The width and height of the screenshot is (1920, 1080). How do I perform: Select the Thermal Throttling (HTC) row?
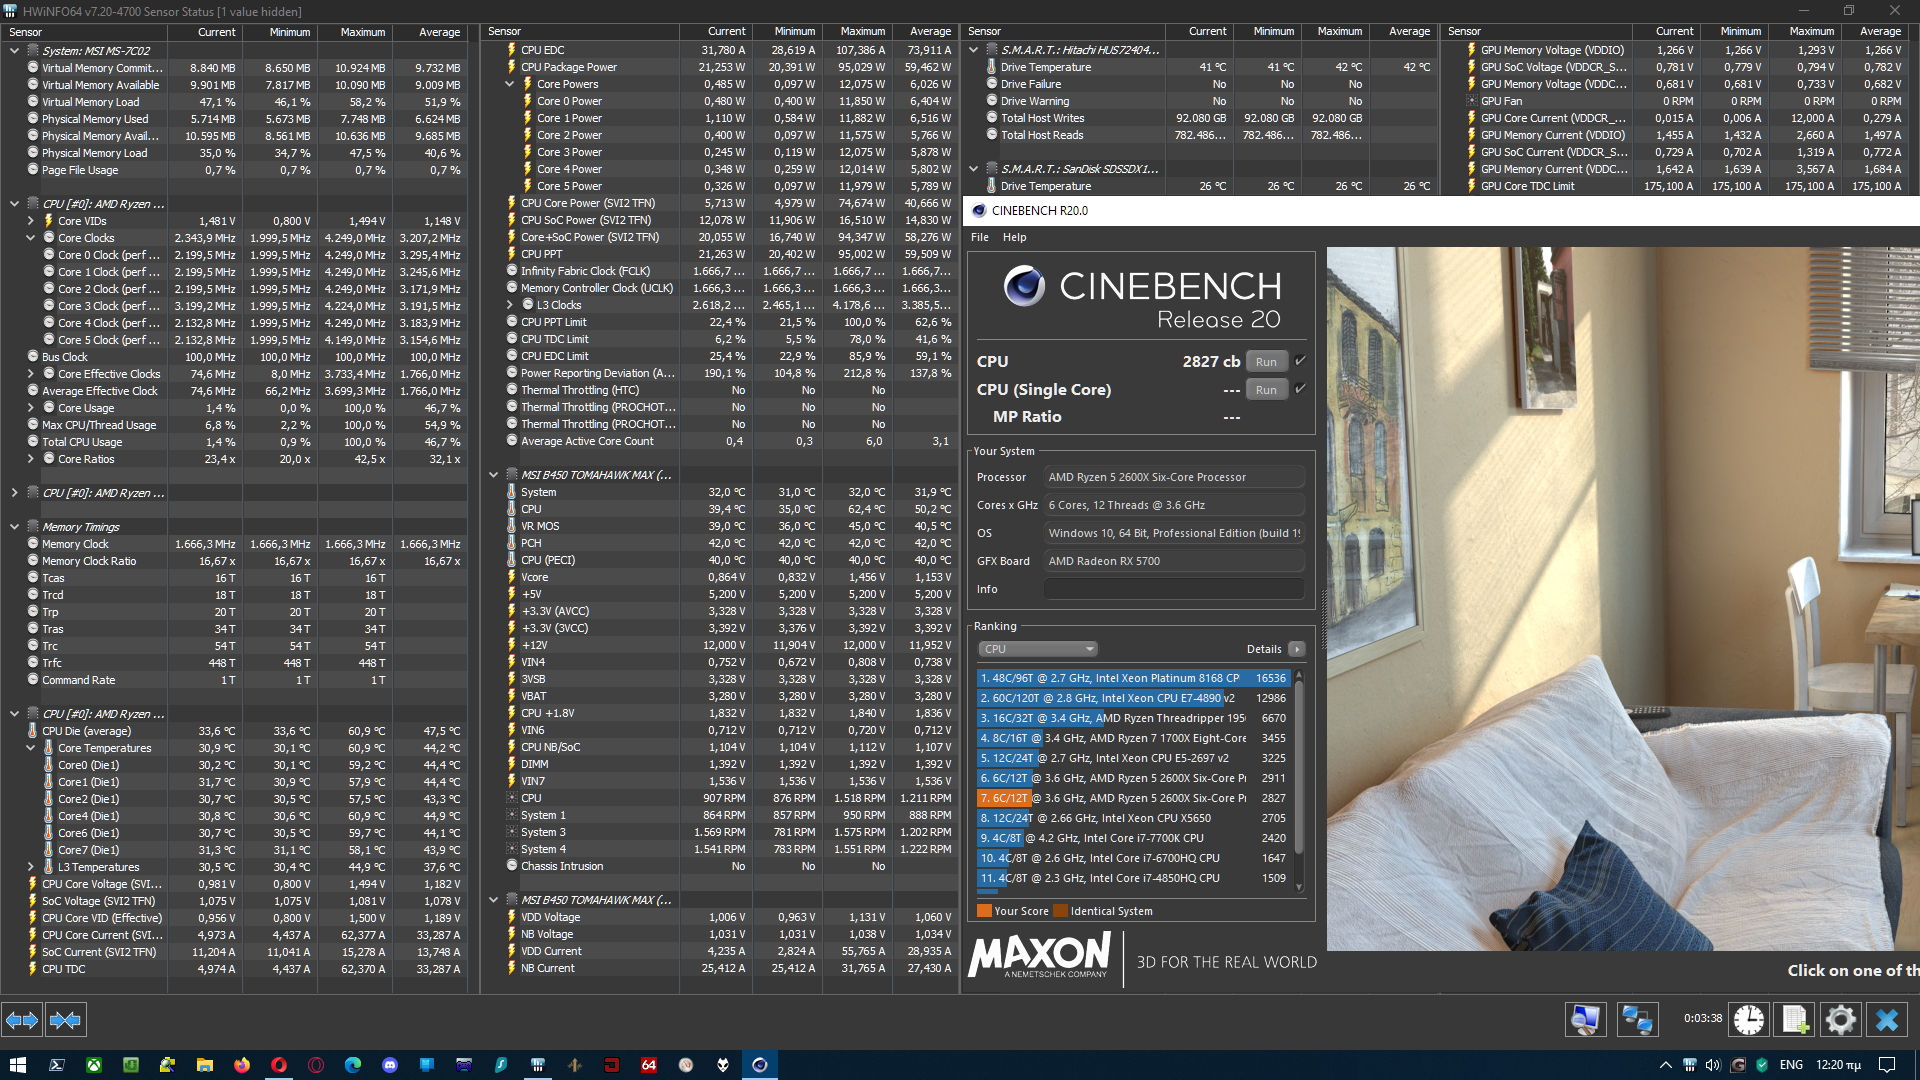(718, 390)
